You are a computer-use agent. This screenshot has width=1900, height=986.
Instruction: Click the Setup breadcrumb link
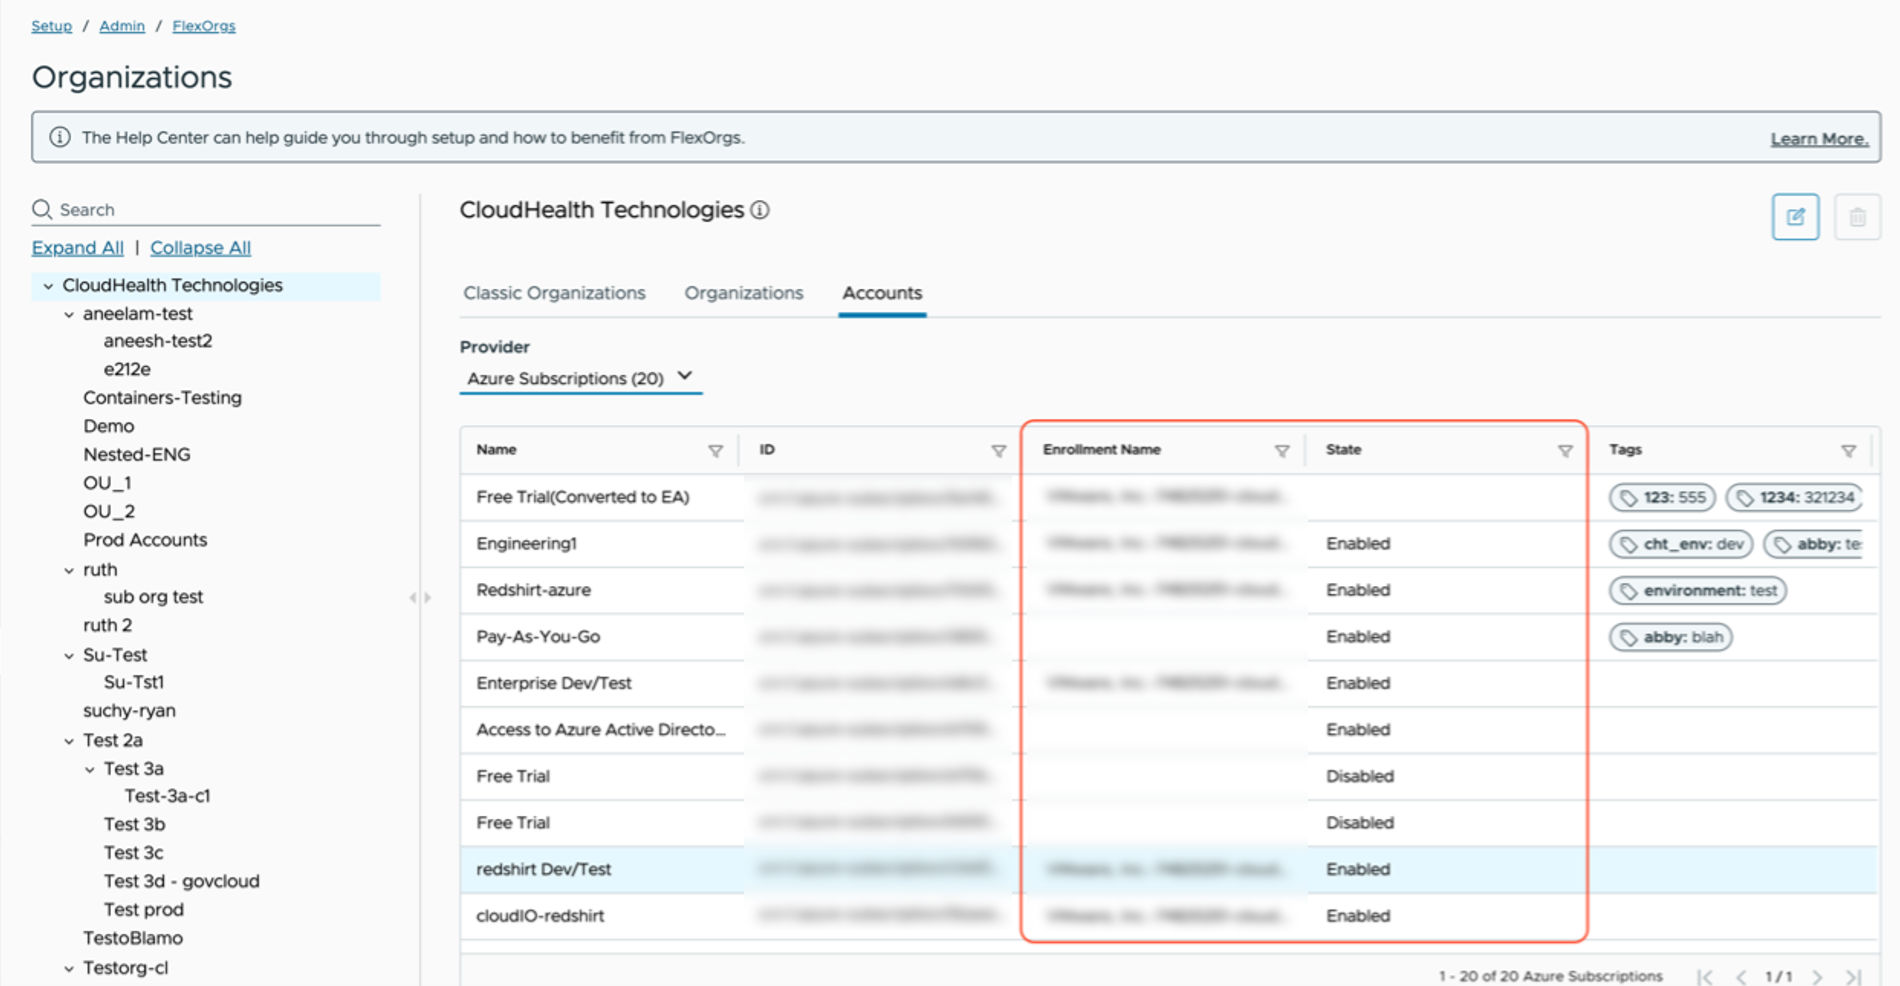click(51, 26)
